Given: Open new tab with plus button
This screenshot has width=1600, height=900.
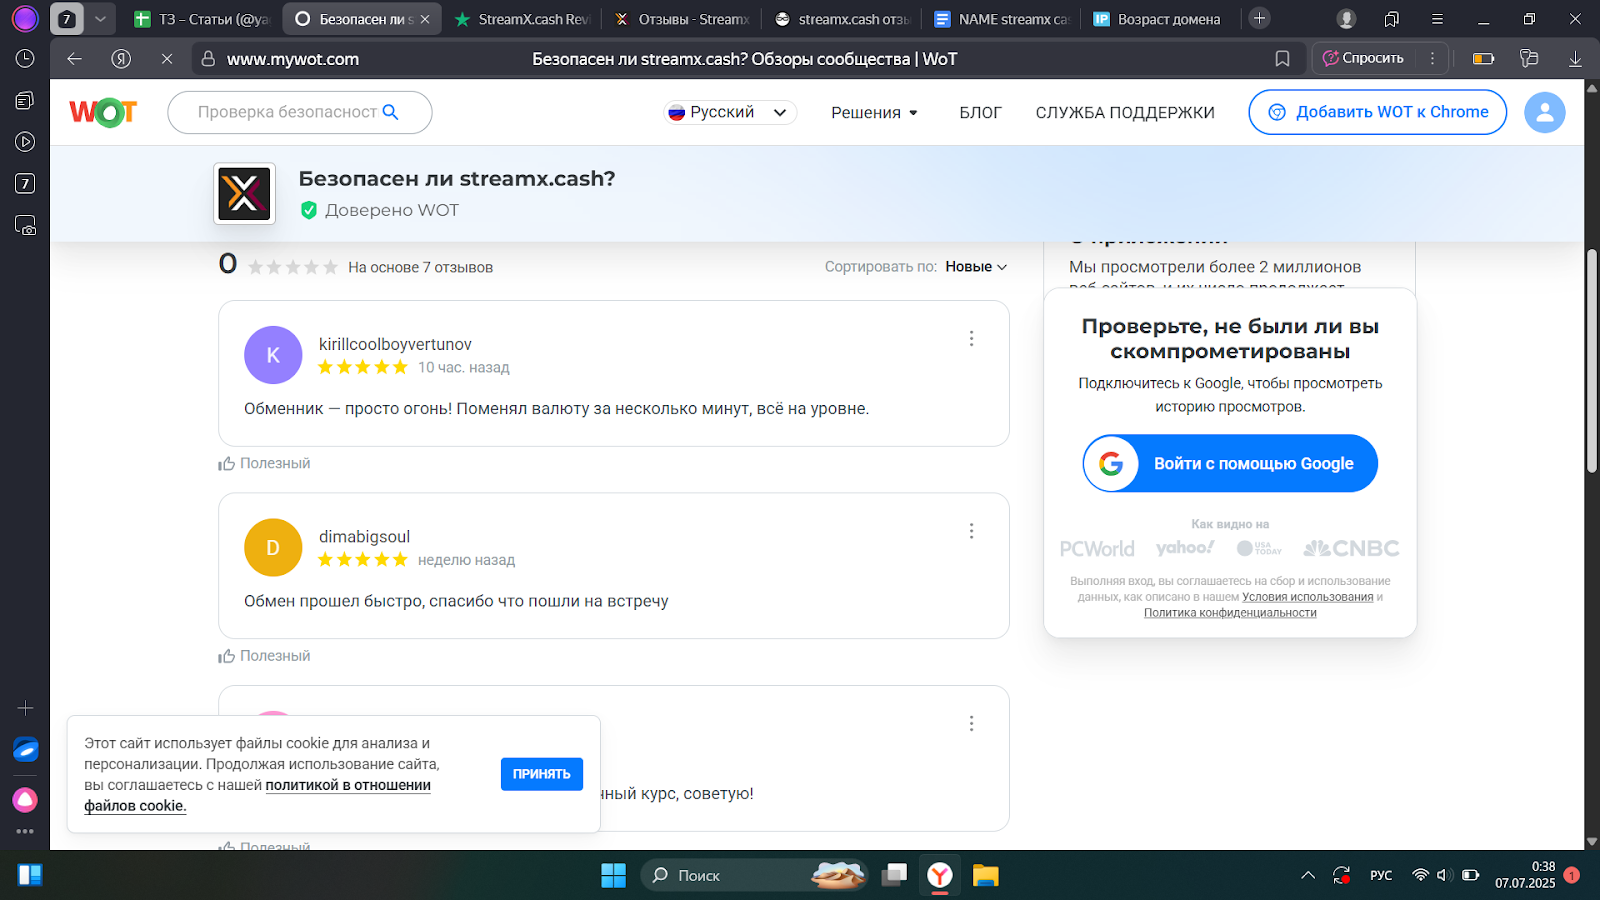Looking at the screenshot, I should click(x=1259, y=18).
